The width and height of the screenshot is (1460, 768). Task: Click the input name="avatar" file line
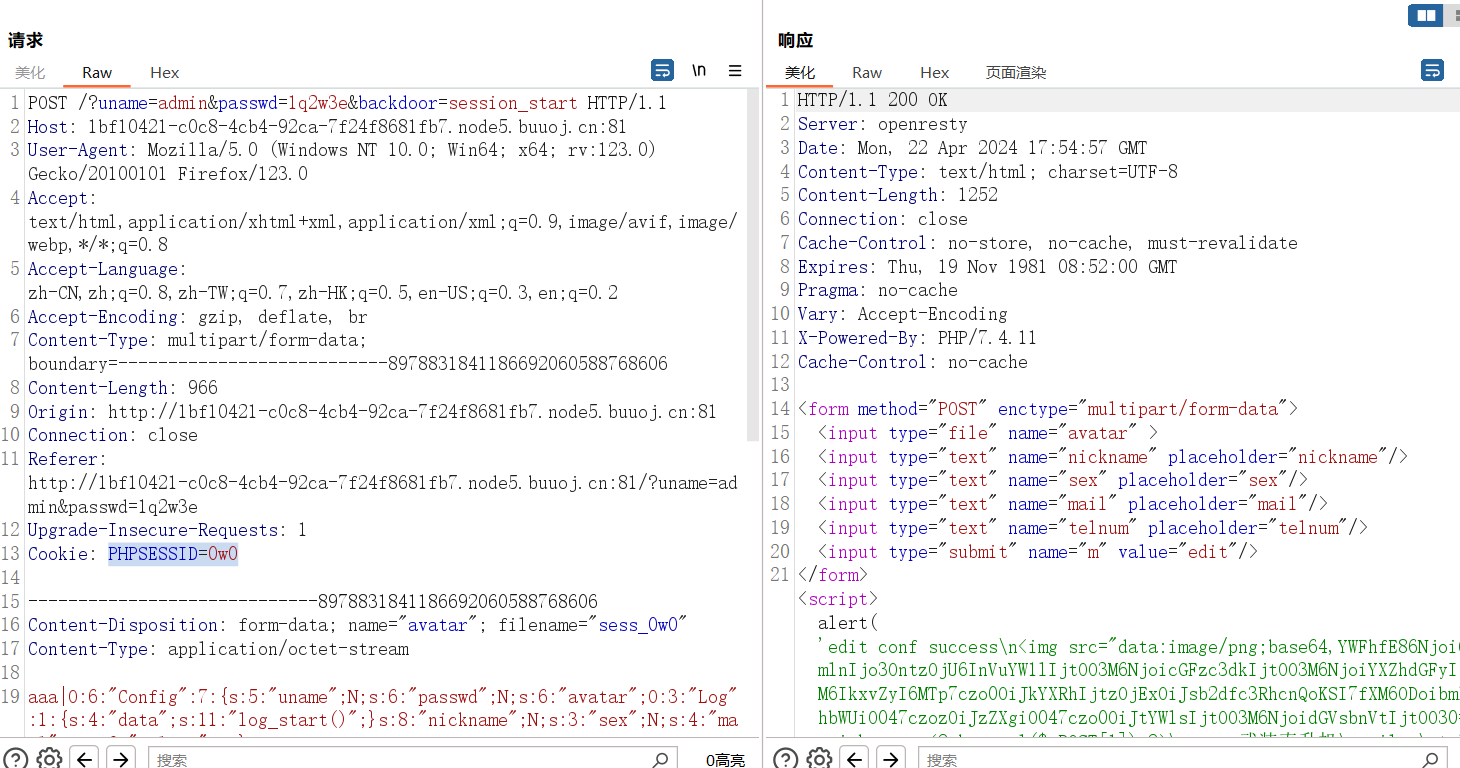(x=987, y=433)
